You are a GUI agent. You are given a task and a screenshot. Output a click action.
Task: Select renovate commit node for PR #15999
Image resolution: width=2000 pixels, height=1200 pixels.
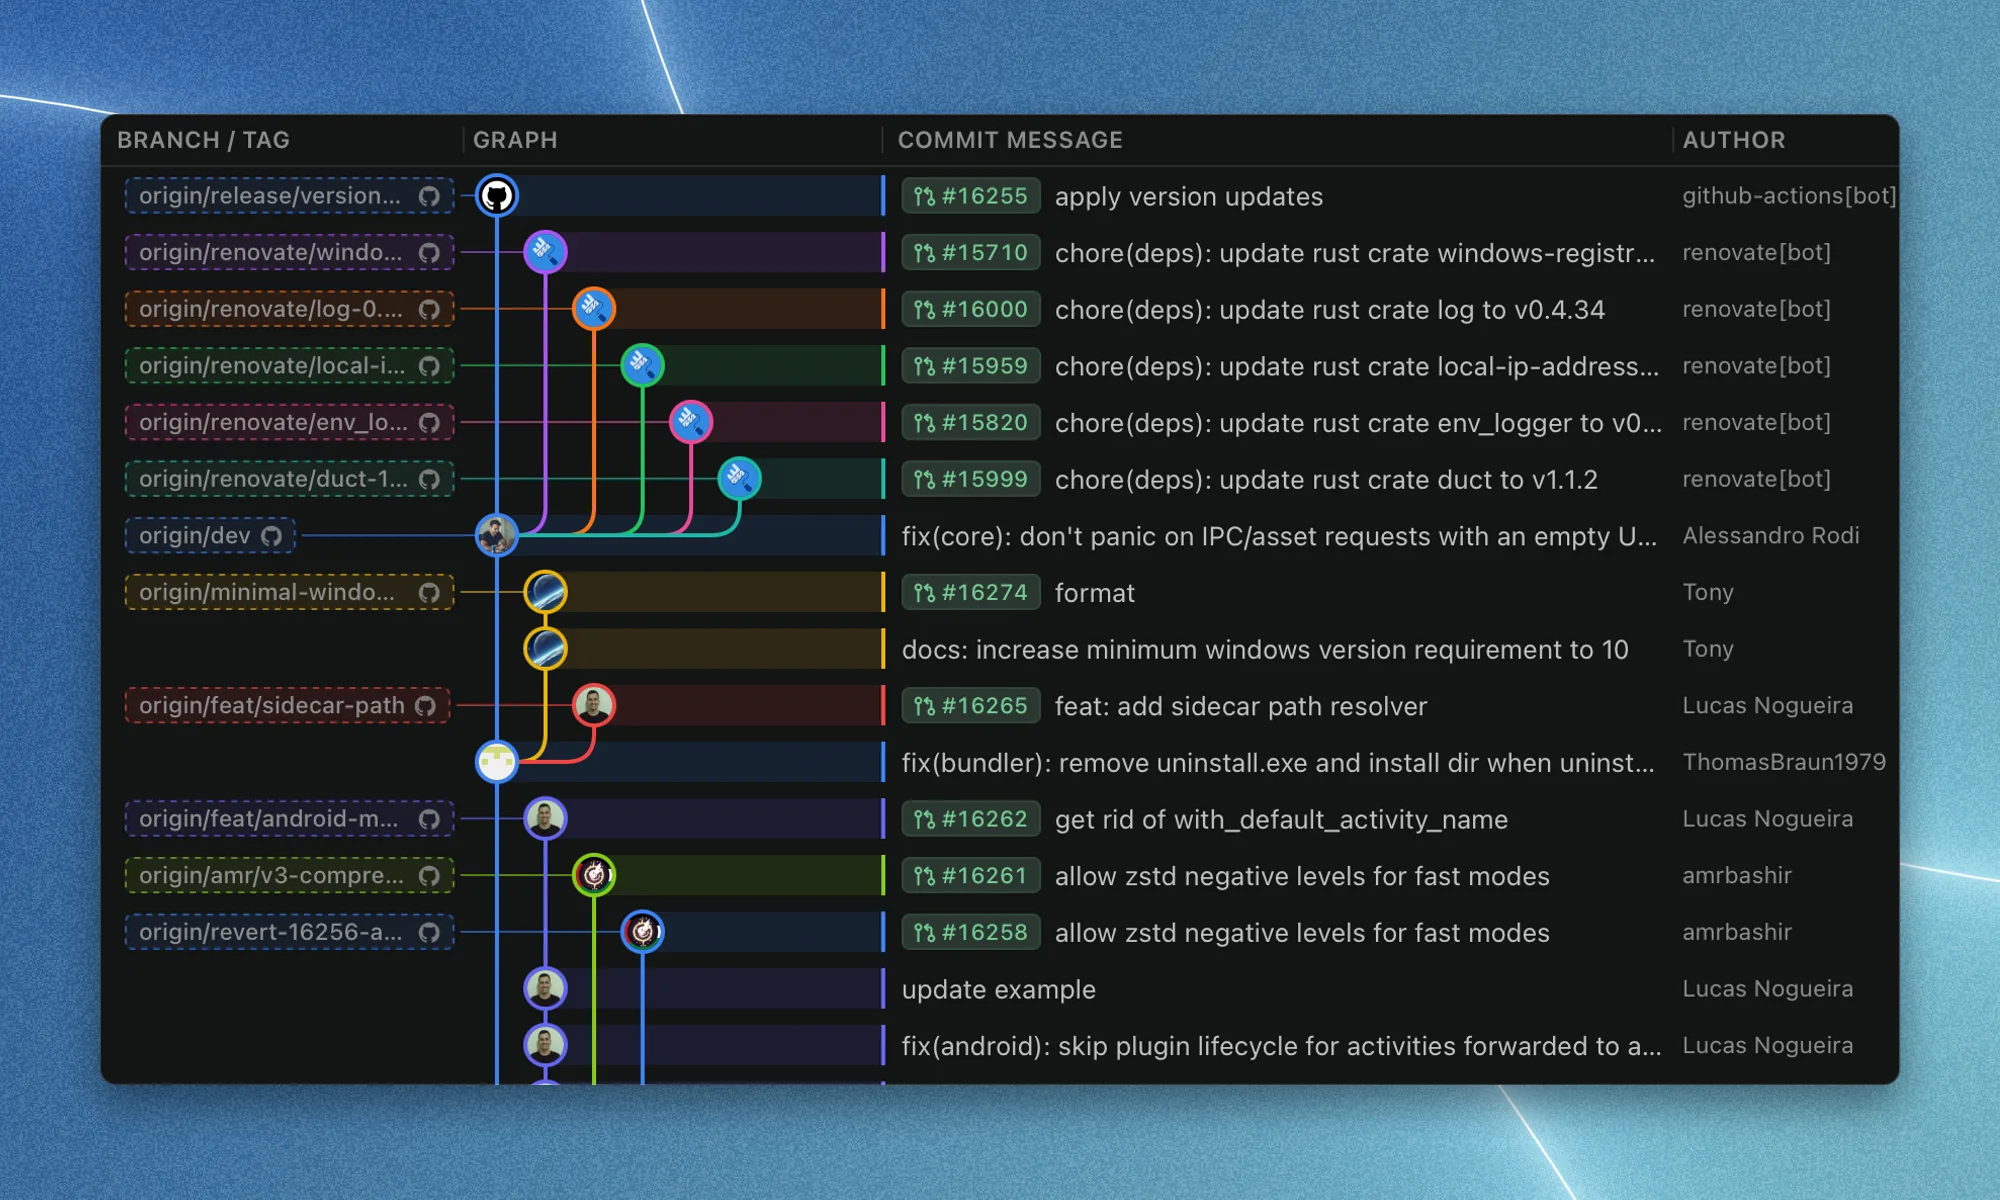coord(739,479)
